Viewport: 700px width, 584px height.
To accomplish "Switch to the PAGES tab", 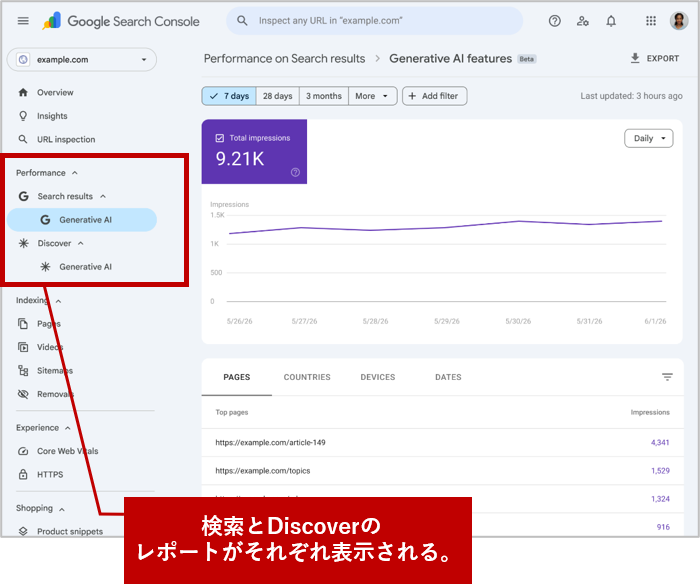I will [237, 377].
